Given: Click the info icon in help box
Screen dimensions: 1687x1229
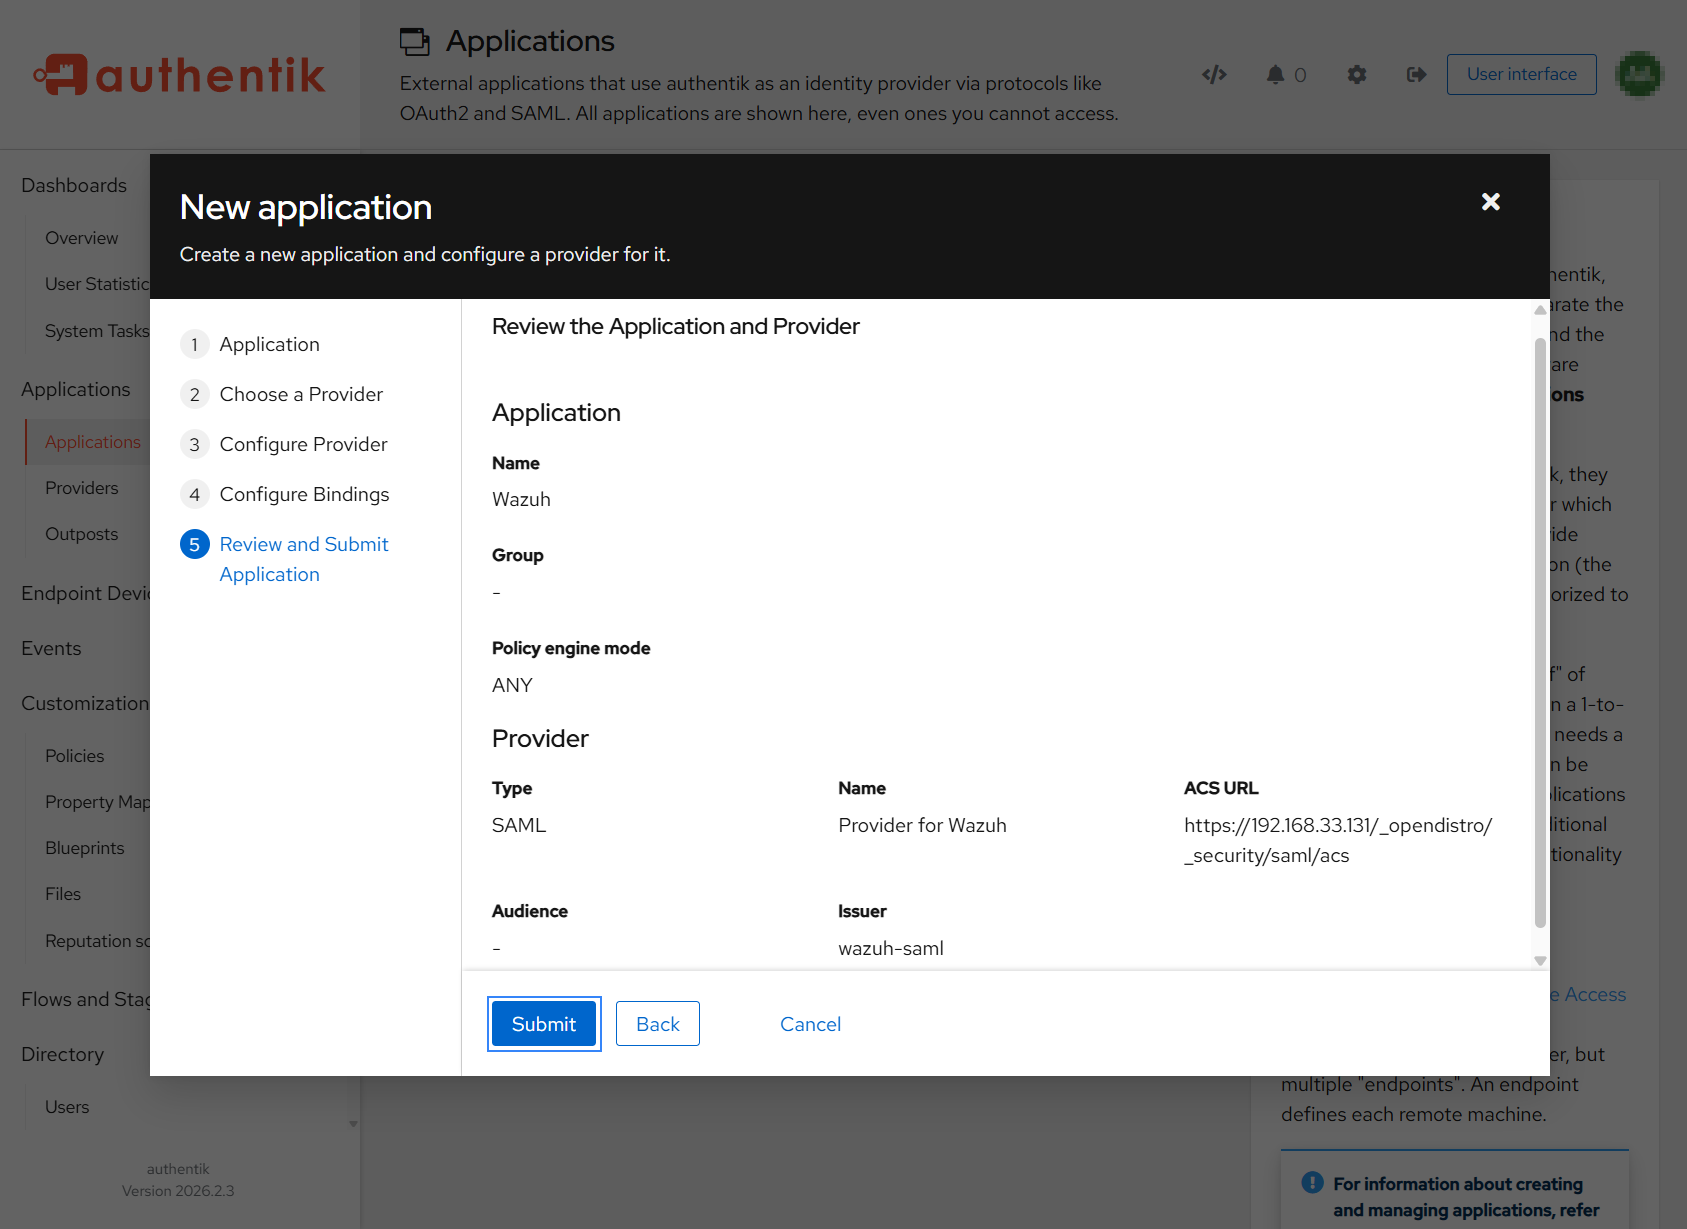Looking at the screenshot, I should tap(1312, 1183).
